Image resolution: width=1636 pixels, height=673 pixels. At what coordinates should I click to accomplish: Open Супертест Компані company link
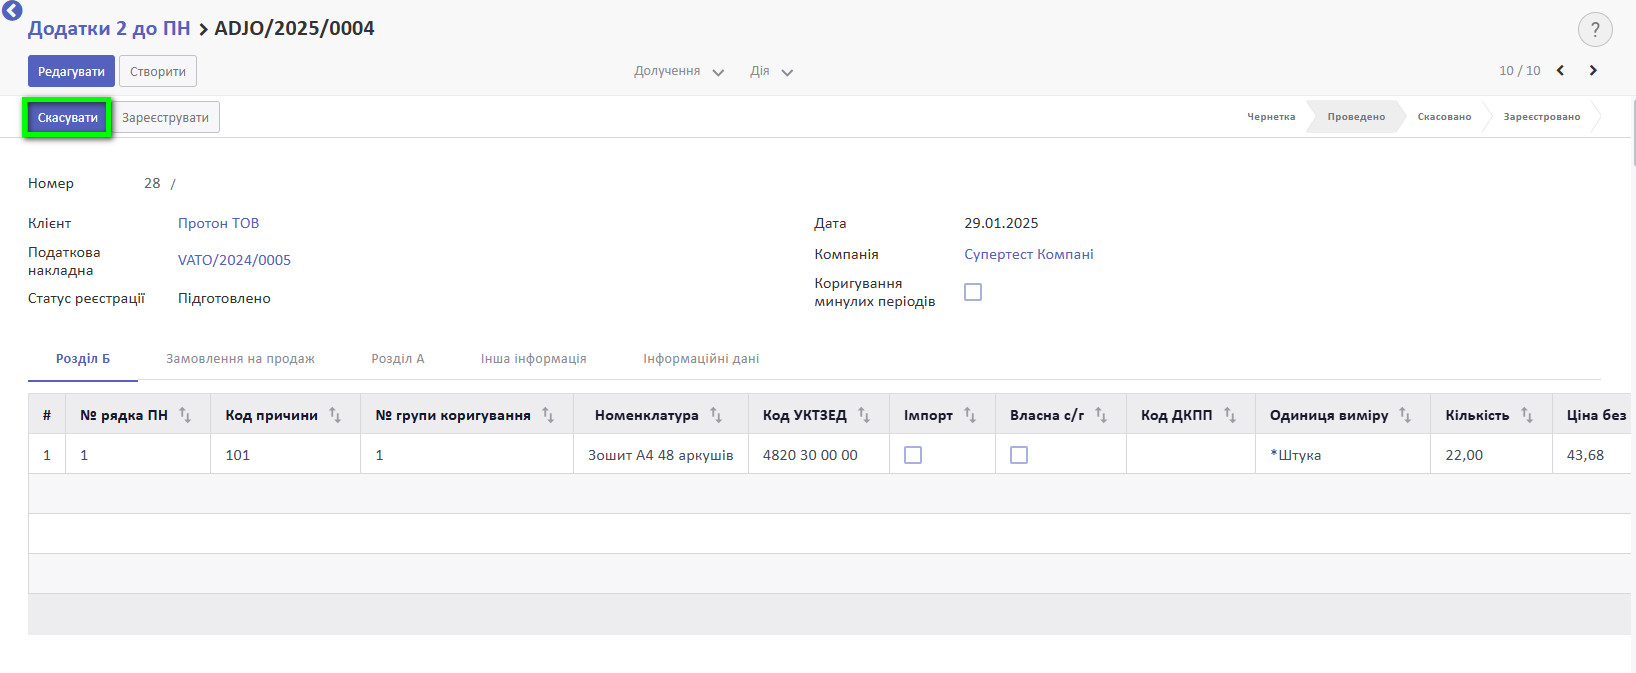click(x=1029, y=254)
